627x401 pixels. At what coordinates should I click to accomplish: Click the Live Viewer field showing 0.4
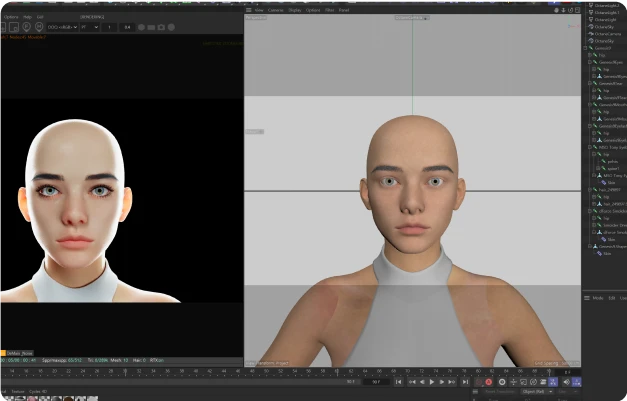[127, 27]
